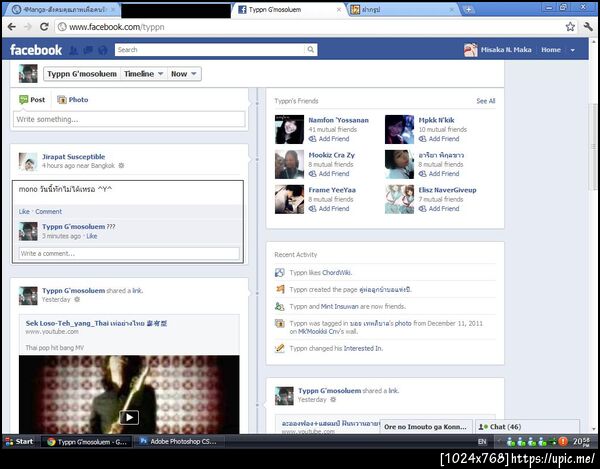The height and width of the screenshot is (469, 600).
Task: Open Jirapat Susceptible's profile
Action: (x=73, y=157)
